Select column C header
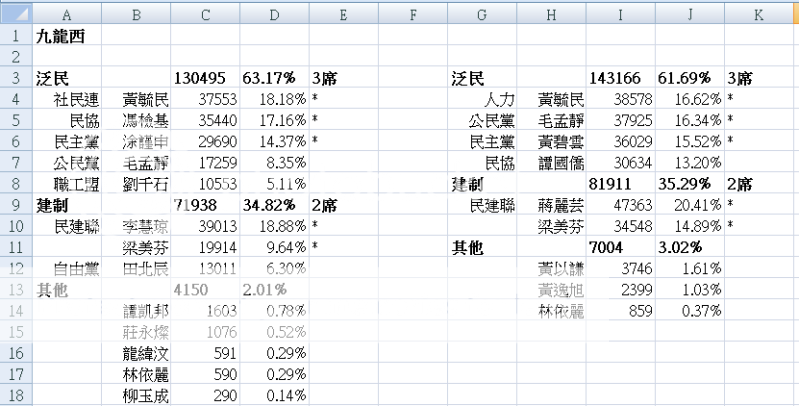 coord(205,14)
